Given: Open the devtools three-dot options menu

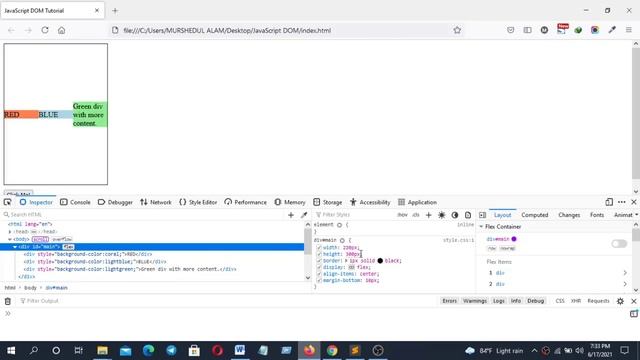Looking at the screenshot, I should pos(622,202).
